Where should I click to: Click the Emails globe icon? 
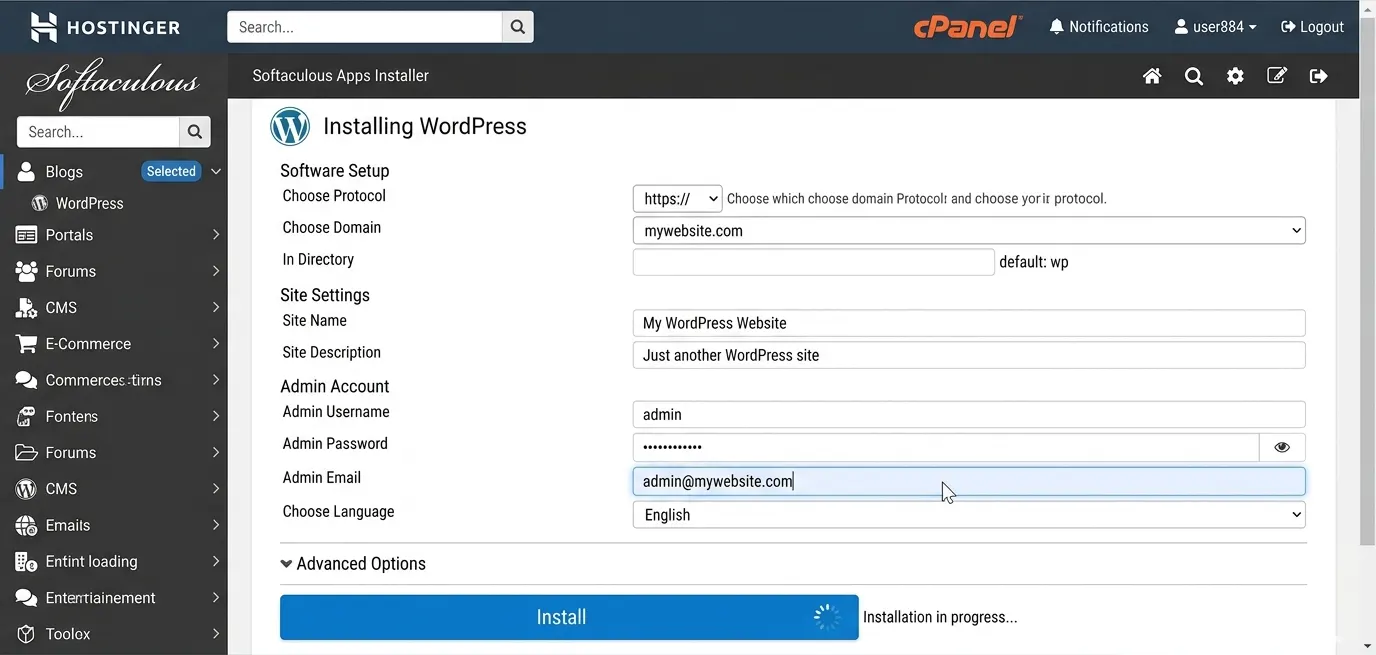pos(27,525)
